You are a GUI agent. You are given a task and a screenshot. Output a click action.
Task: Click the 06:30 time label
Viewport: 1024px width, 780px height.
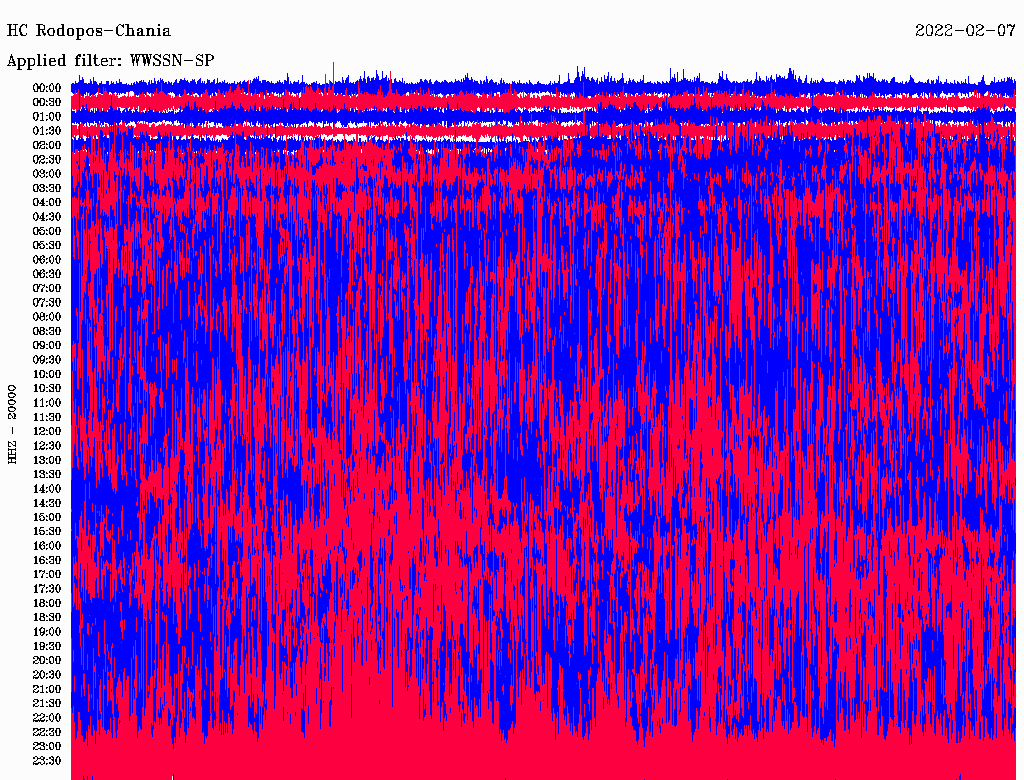47,274
